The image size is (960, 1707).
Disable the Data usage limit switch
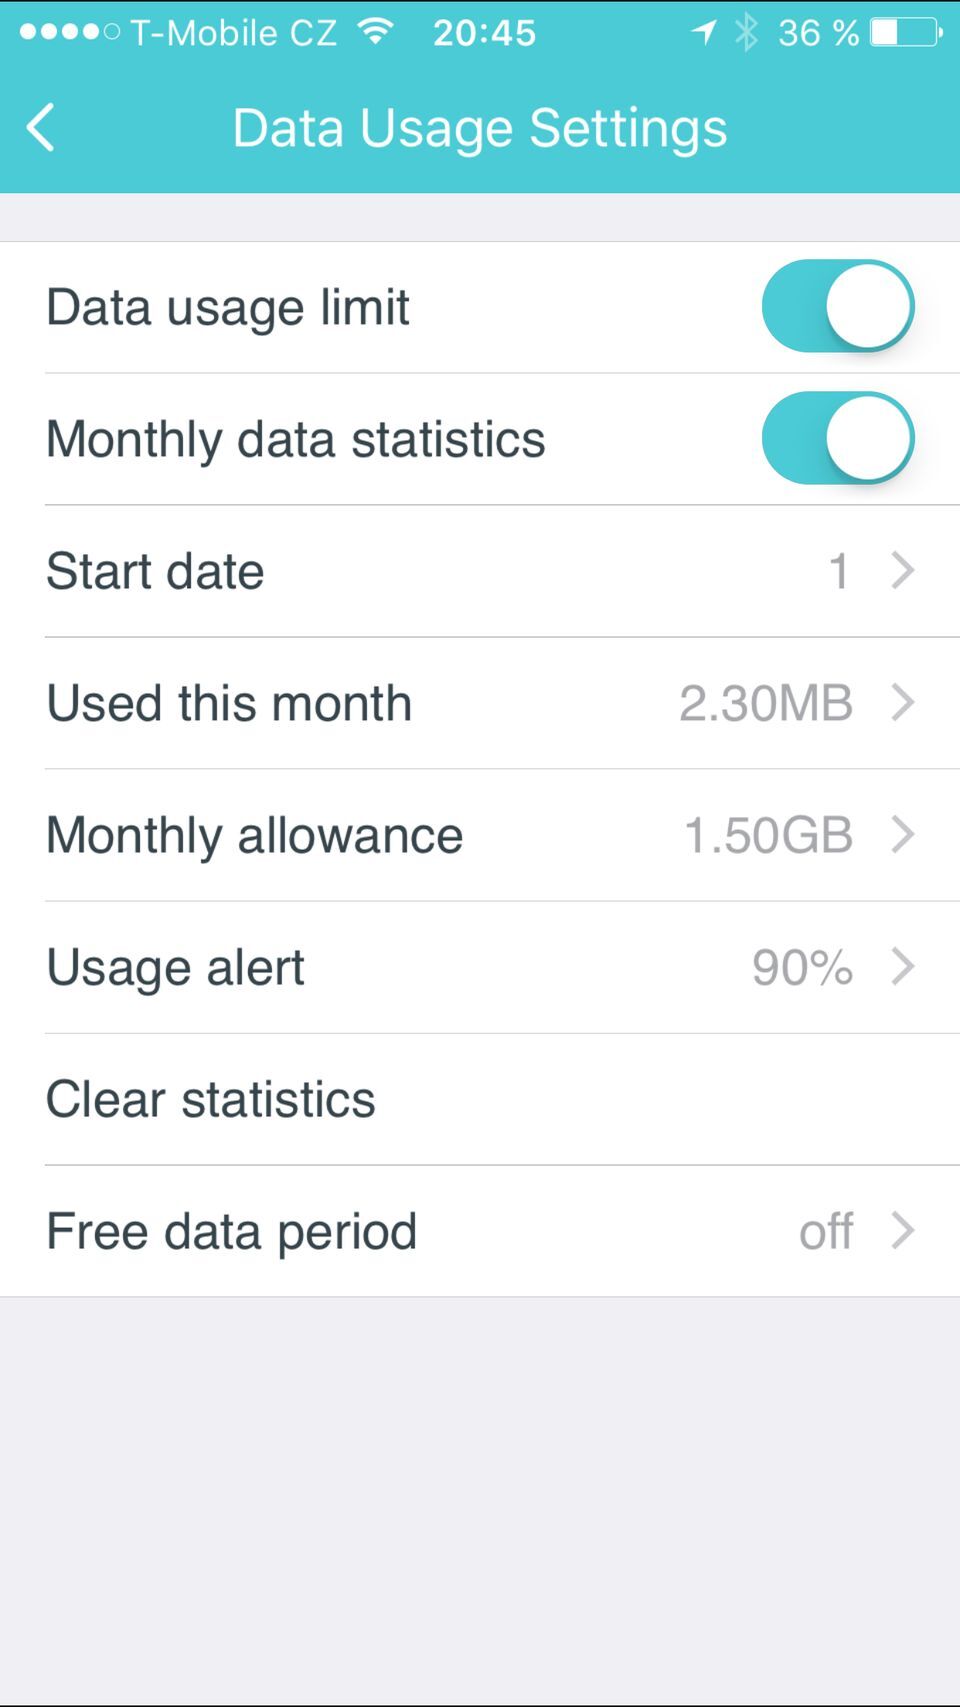pyautogui.click(x=838, y=306)
